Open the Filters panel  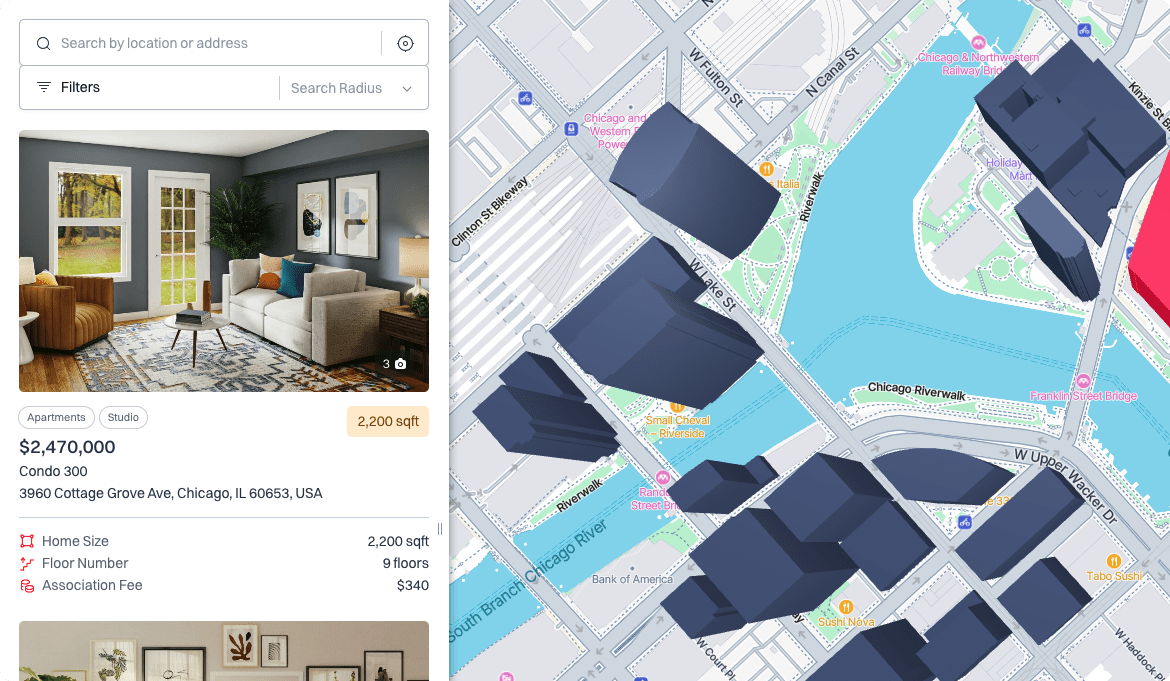[69, 87]
